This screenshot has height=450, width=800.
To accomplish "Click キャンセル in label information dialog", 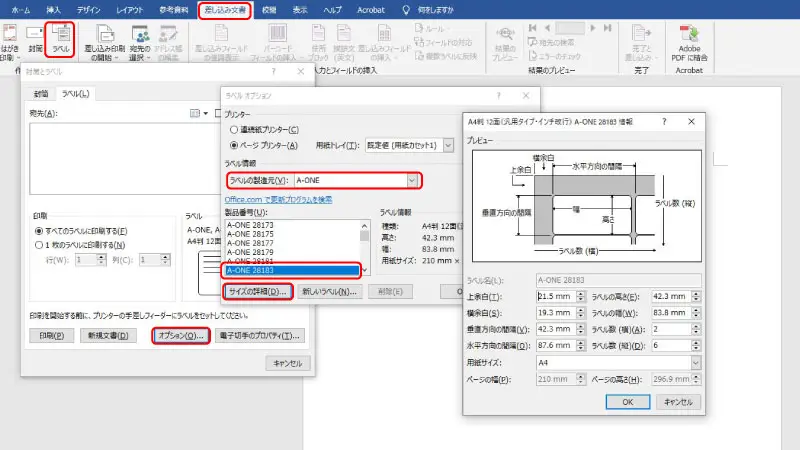I will (678, 402).
